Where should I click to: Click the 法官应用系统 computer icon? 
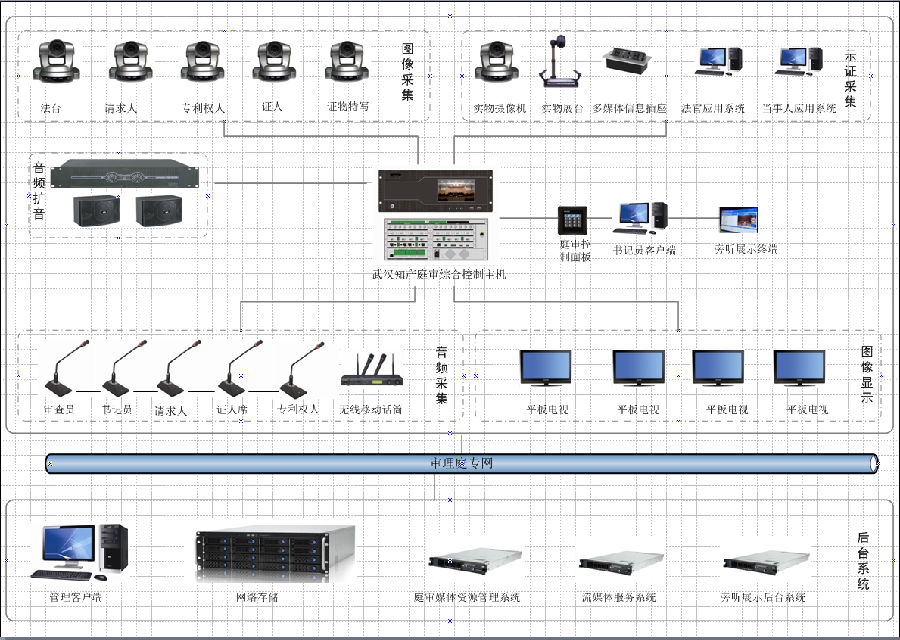point(719,62)
